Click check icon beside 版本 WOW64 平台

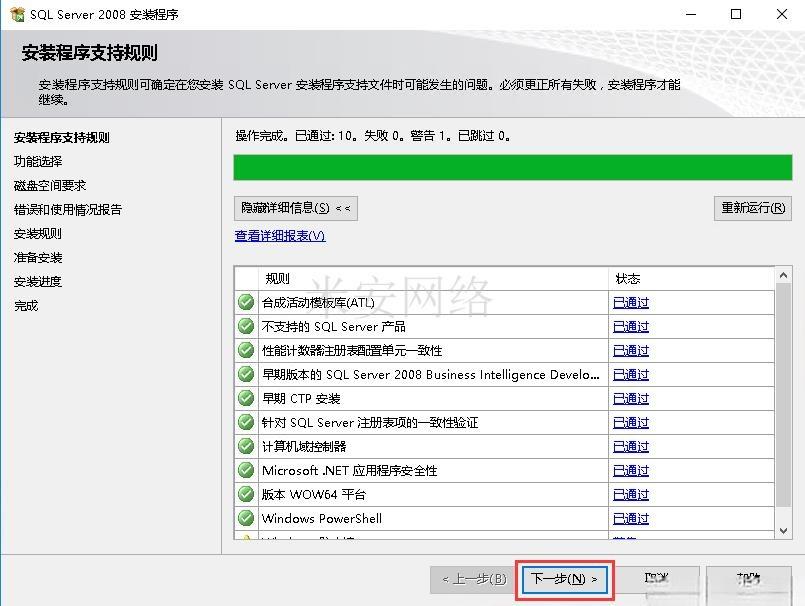click(x=246, y=494)
